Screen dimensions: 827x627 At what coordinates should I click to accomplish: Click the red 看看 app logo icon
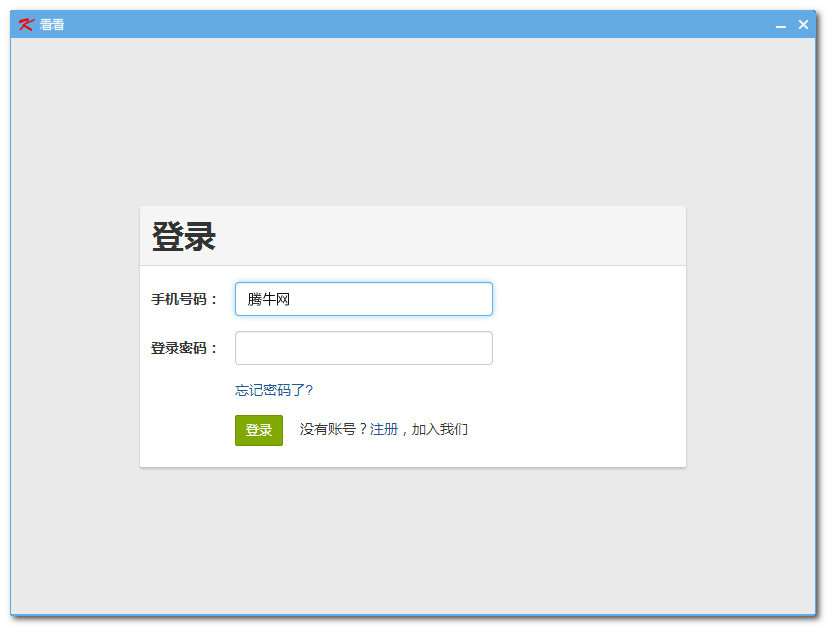click(26, 25)
